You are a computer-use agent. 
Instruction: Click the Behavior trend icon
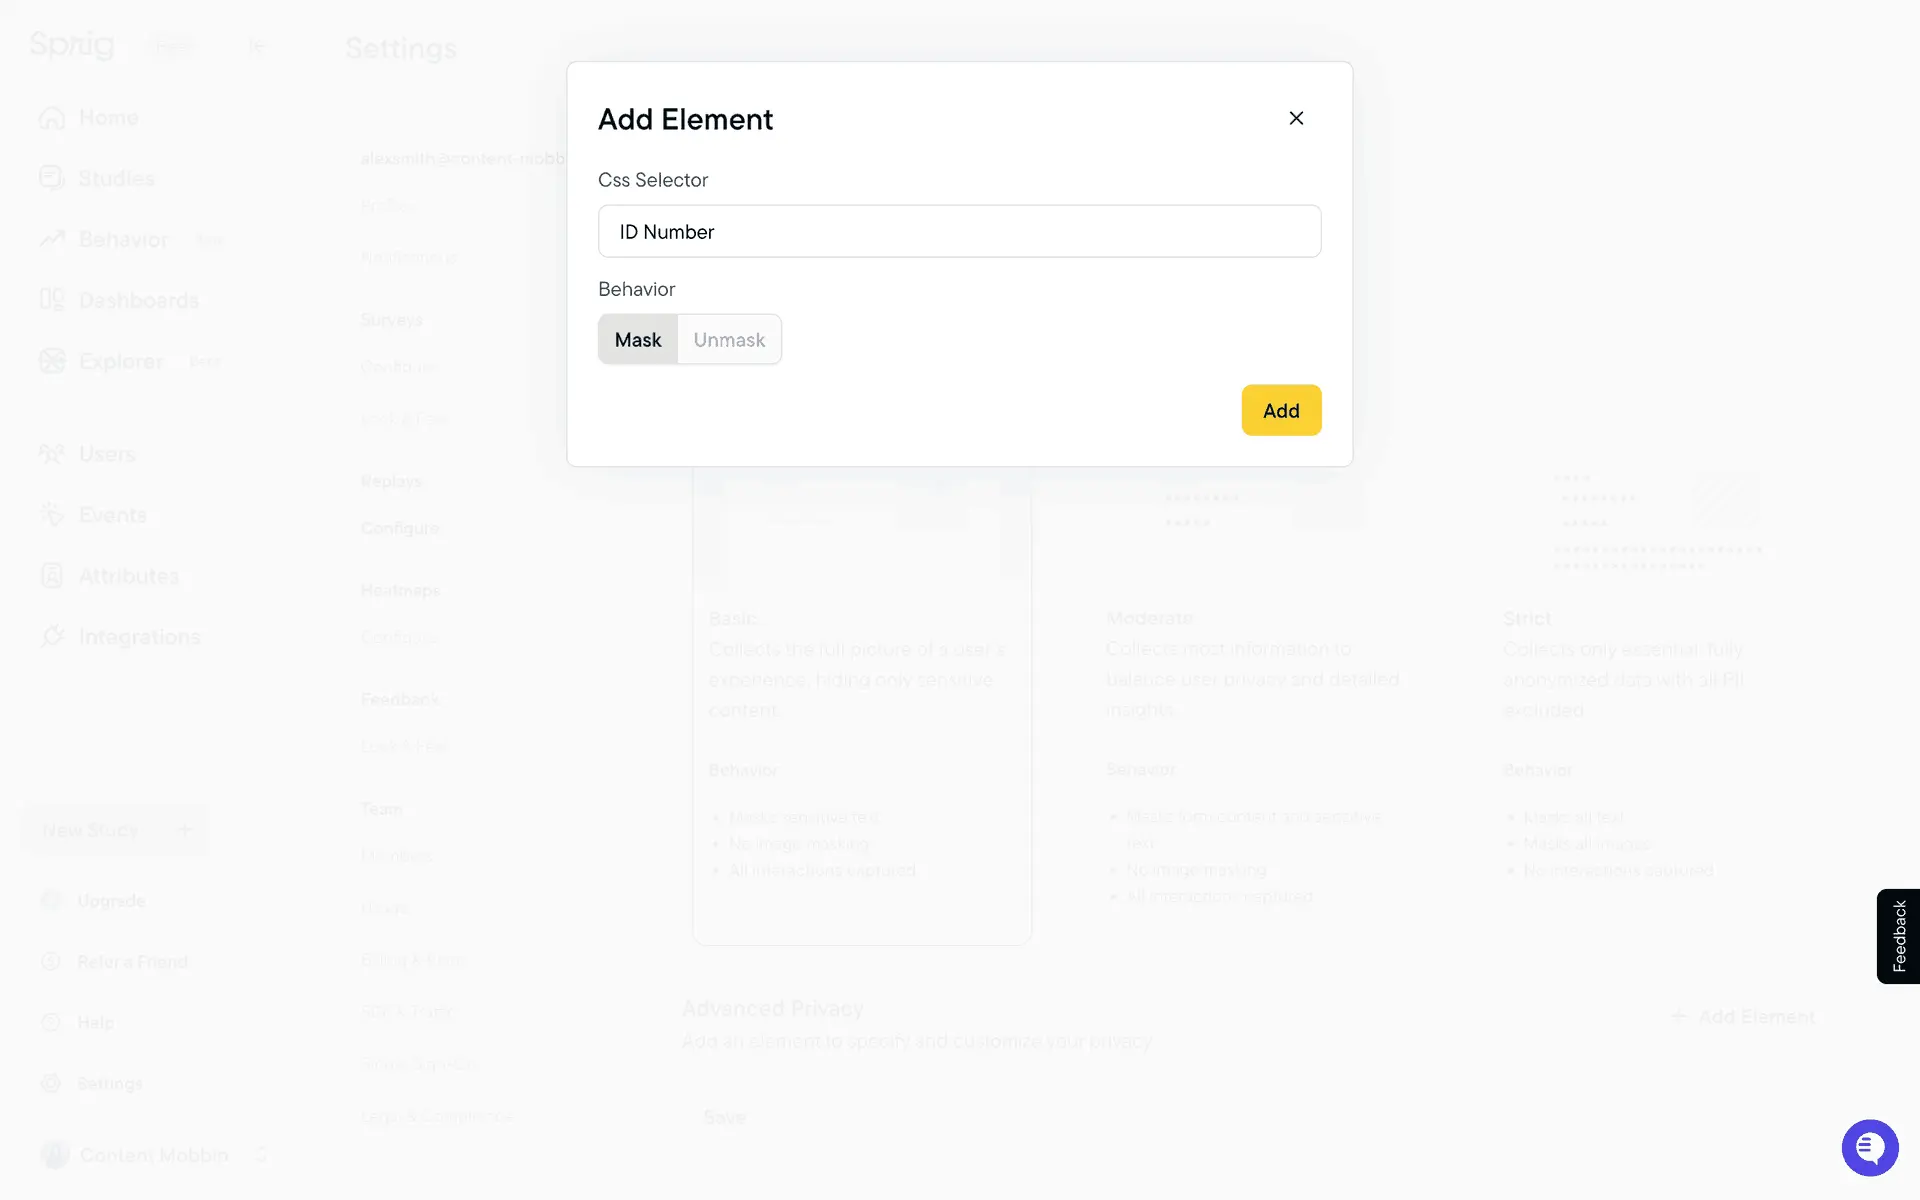52,239
